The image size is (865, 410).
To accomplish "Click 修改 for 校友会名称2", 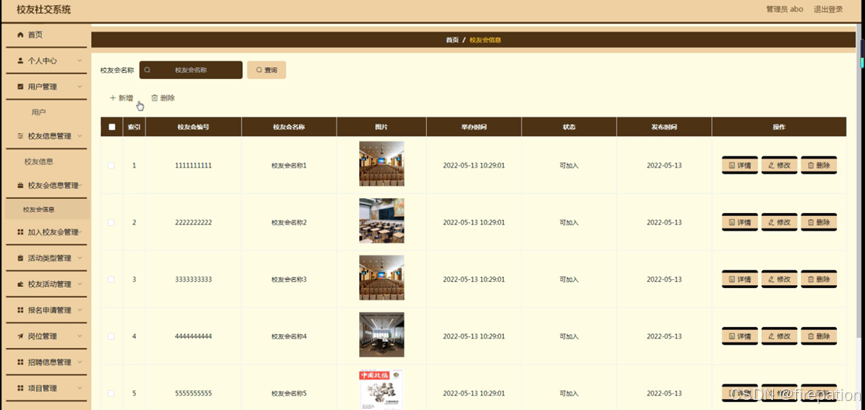I will click(x=779, y=222).
